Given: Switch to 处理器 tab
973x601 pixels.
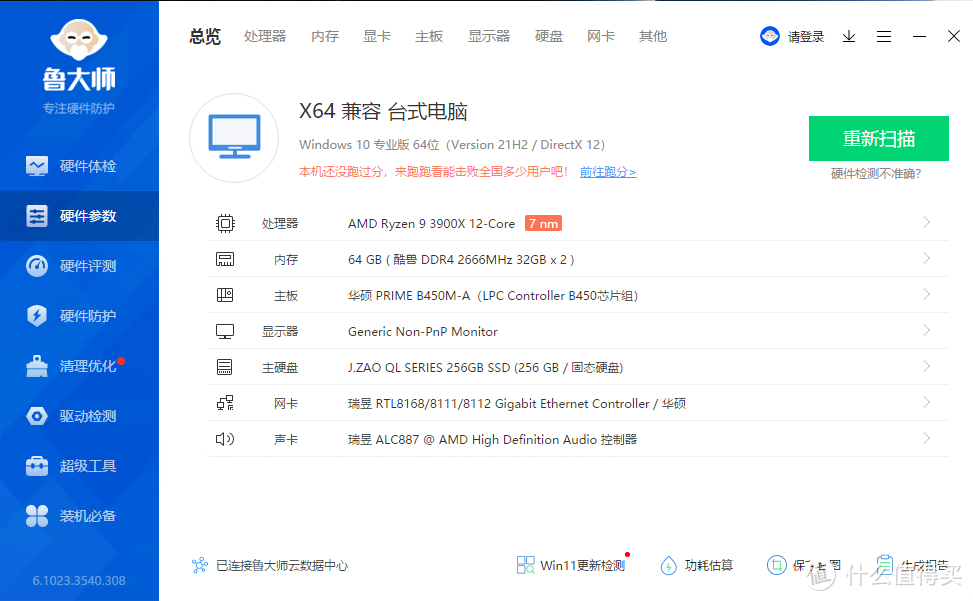Looking at the screenshot, I should (x=265, y=37).
